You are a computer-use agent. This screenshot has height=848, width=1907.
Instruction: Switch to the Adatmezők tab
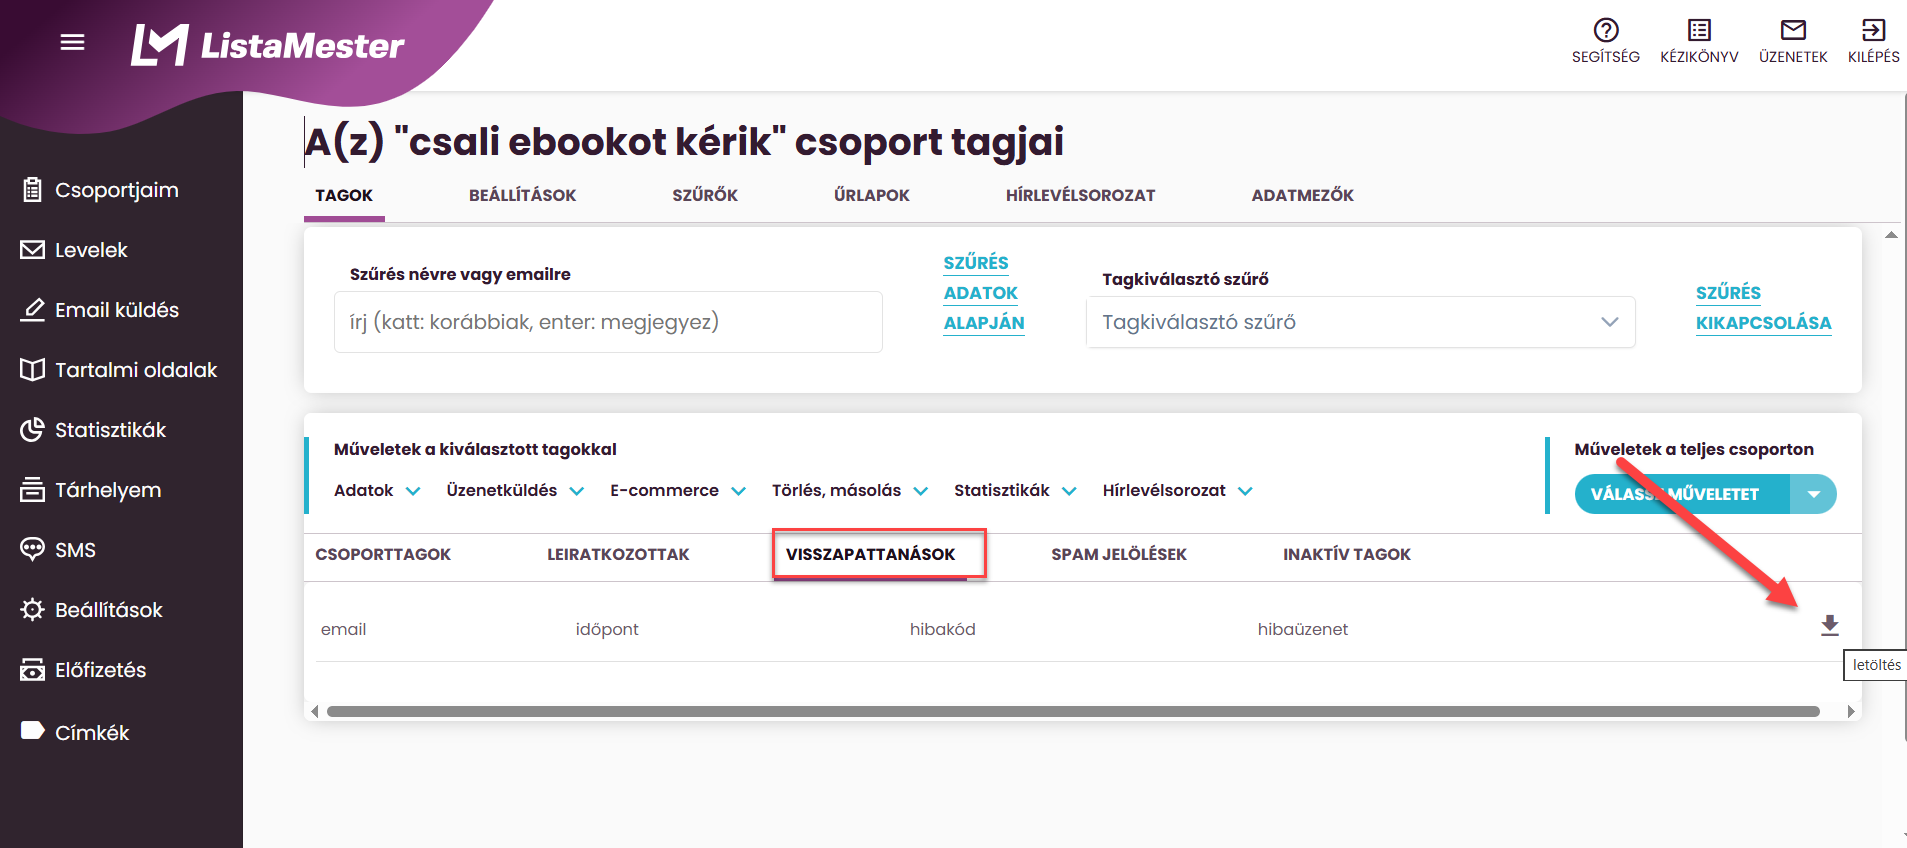(1302, 195)
